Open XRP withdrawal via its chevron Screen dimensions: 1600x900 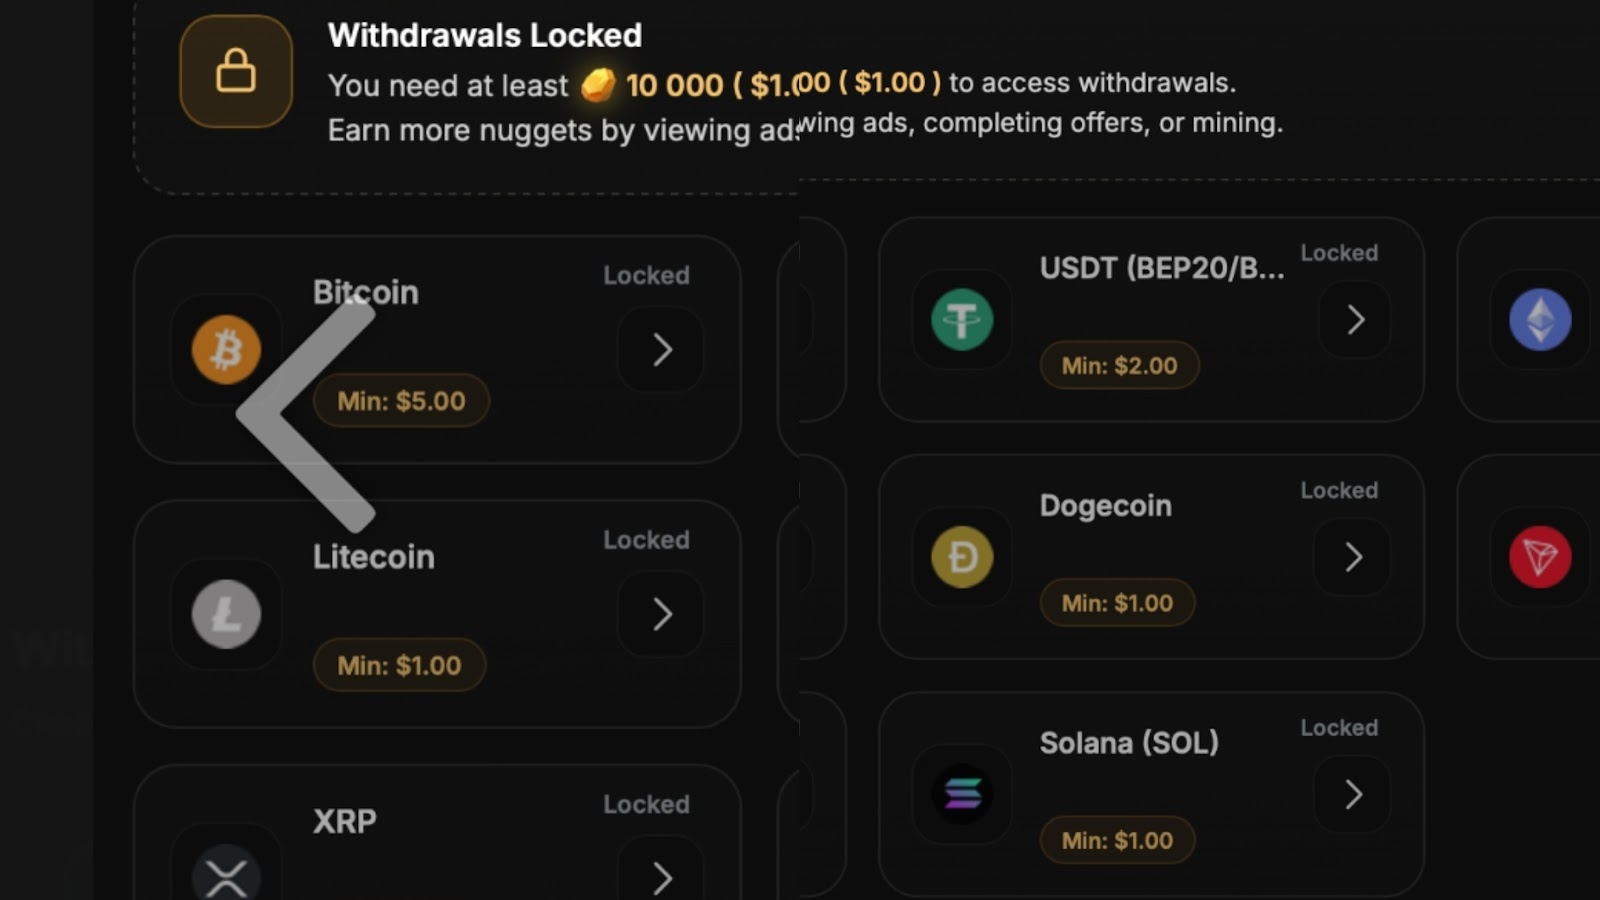click(x=661, y=877)
